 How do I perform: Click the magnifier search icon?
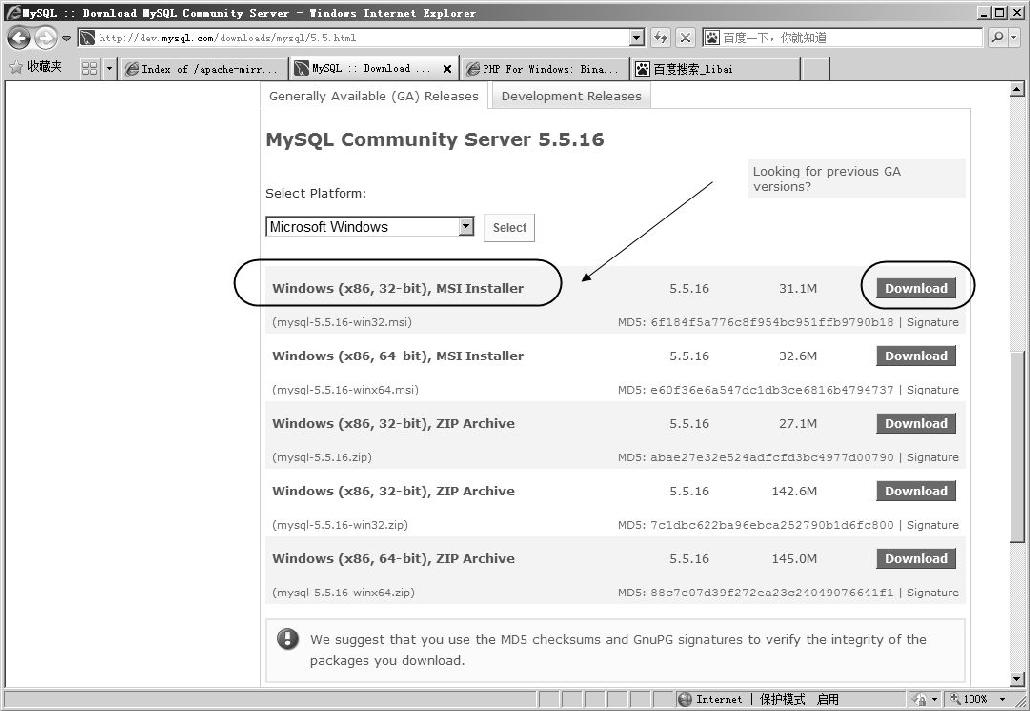pyautogui.click(x=997, y=37)
